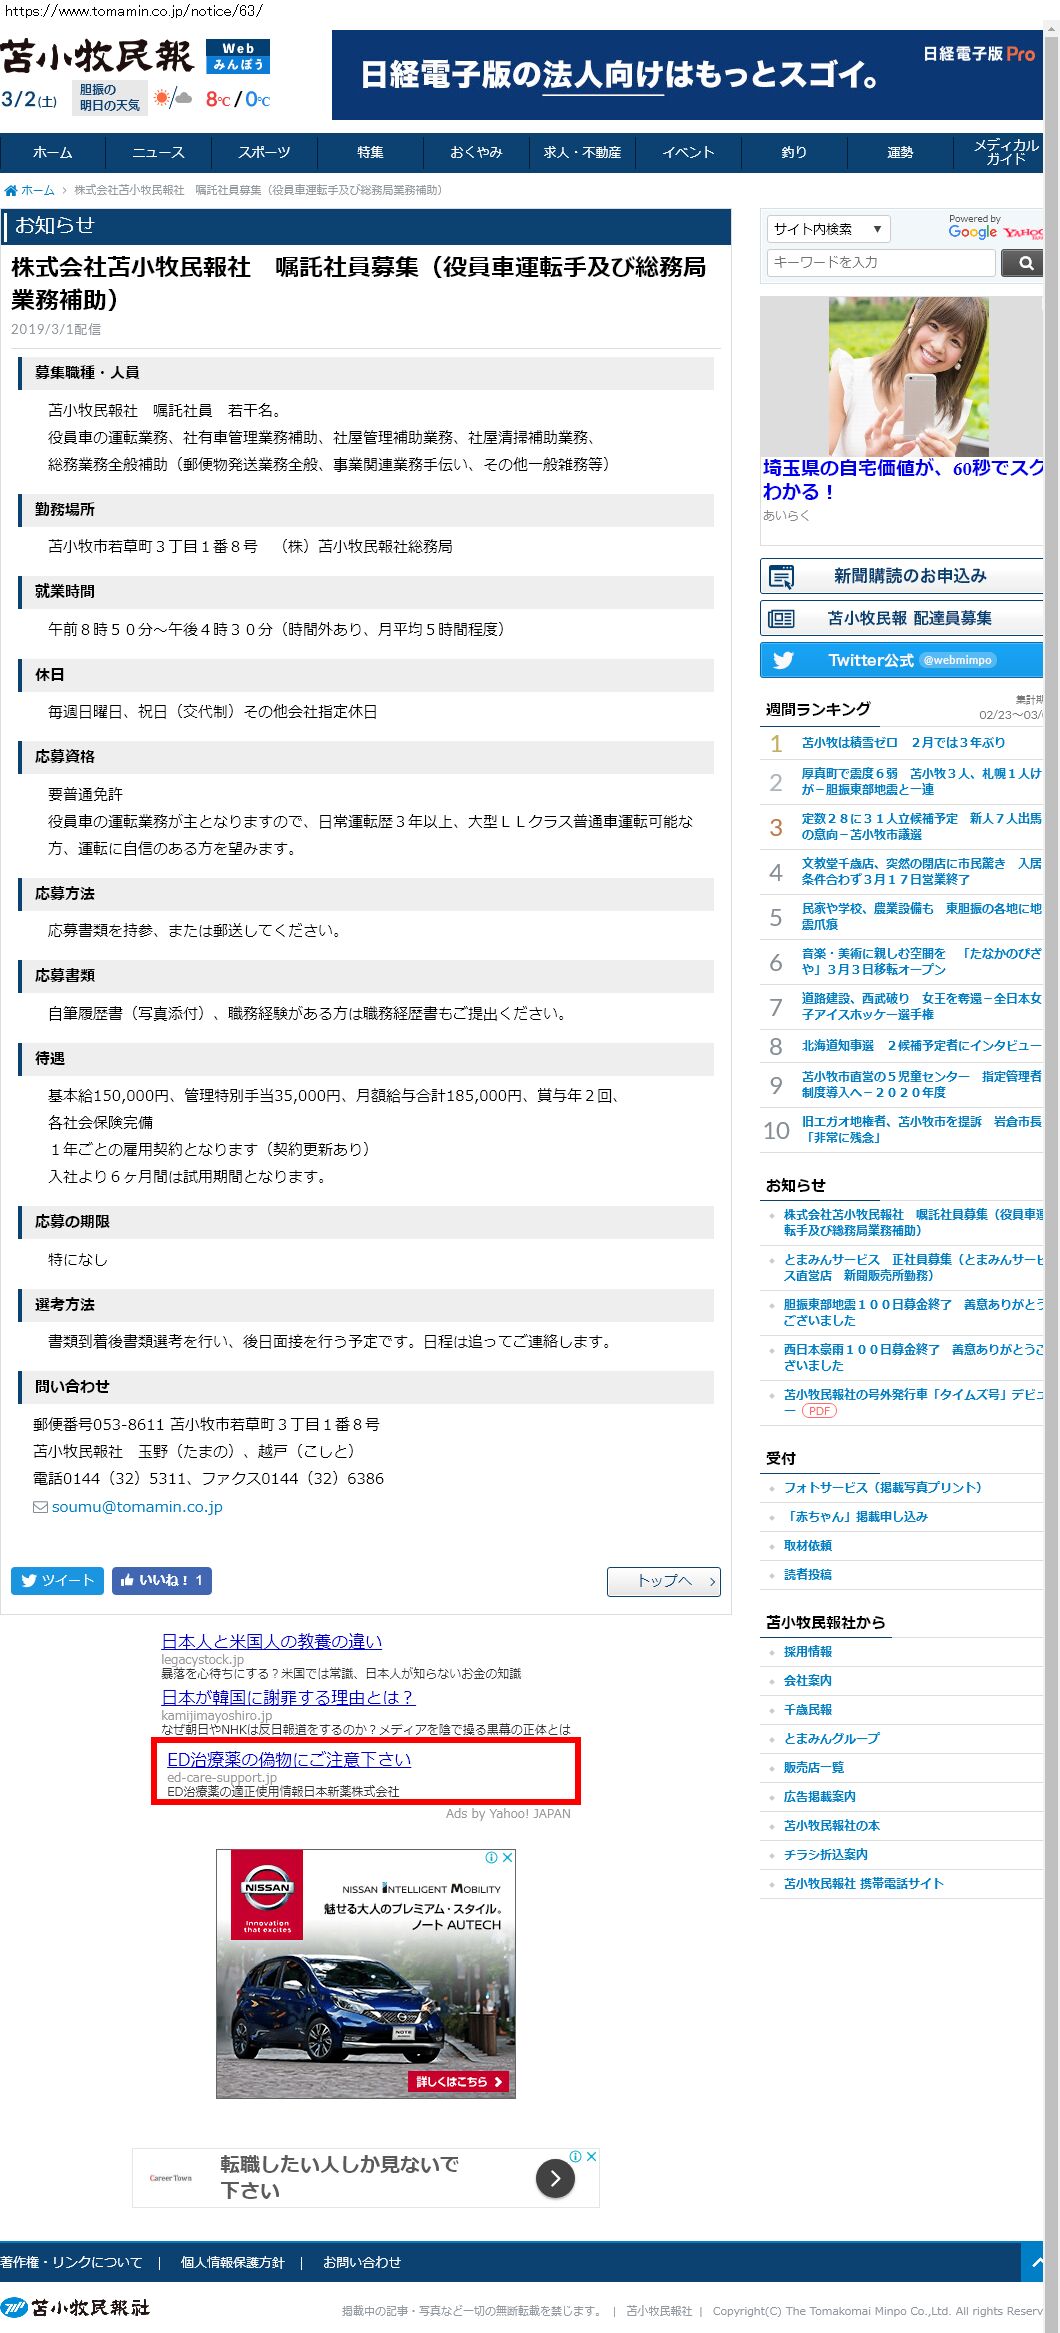Click the round arrow on Career Town ad
The image size is (1060, 2333).
[555, 2178]
